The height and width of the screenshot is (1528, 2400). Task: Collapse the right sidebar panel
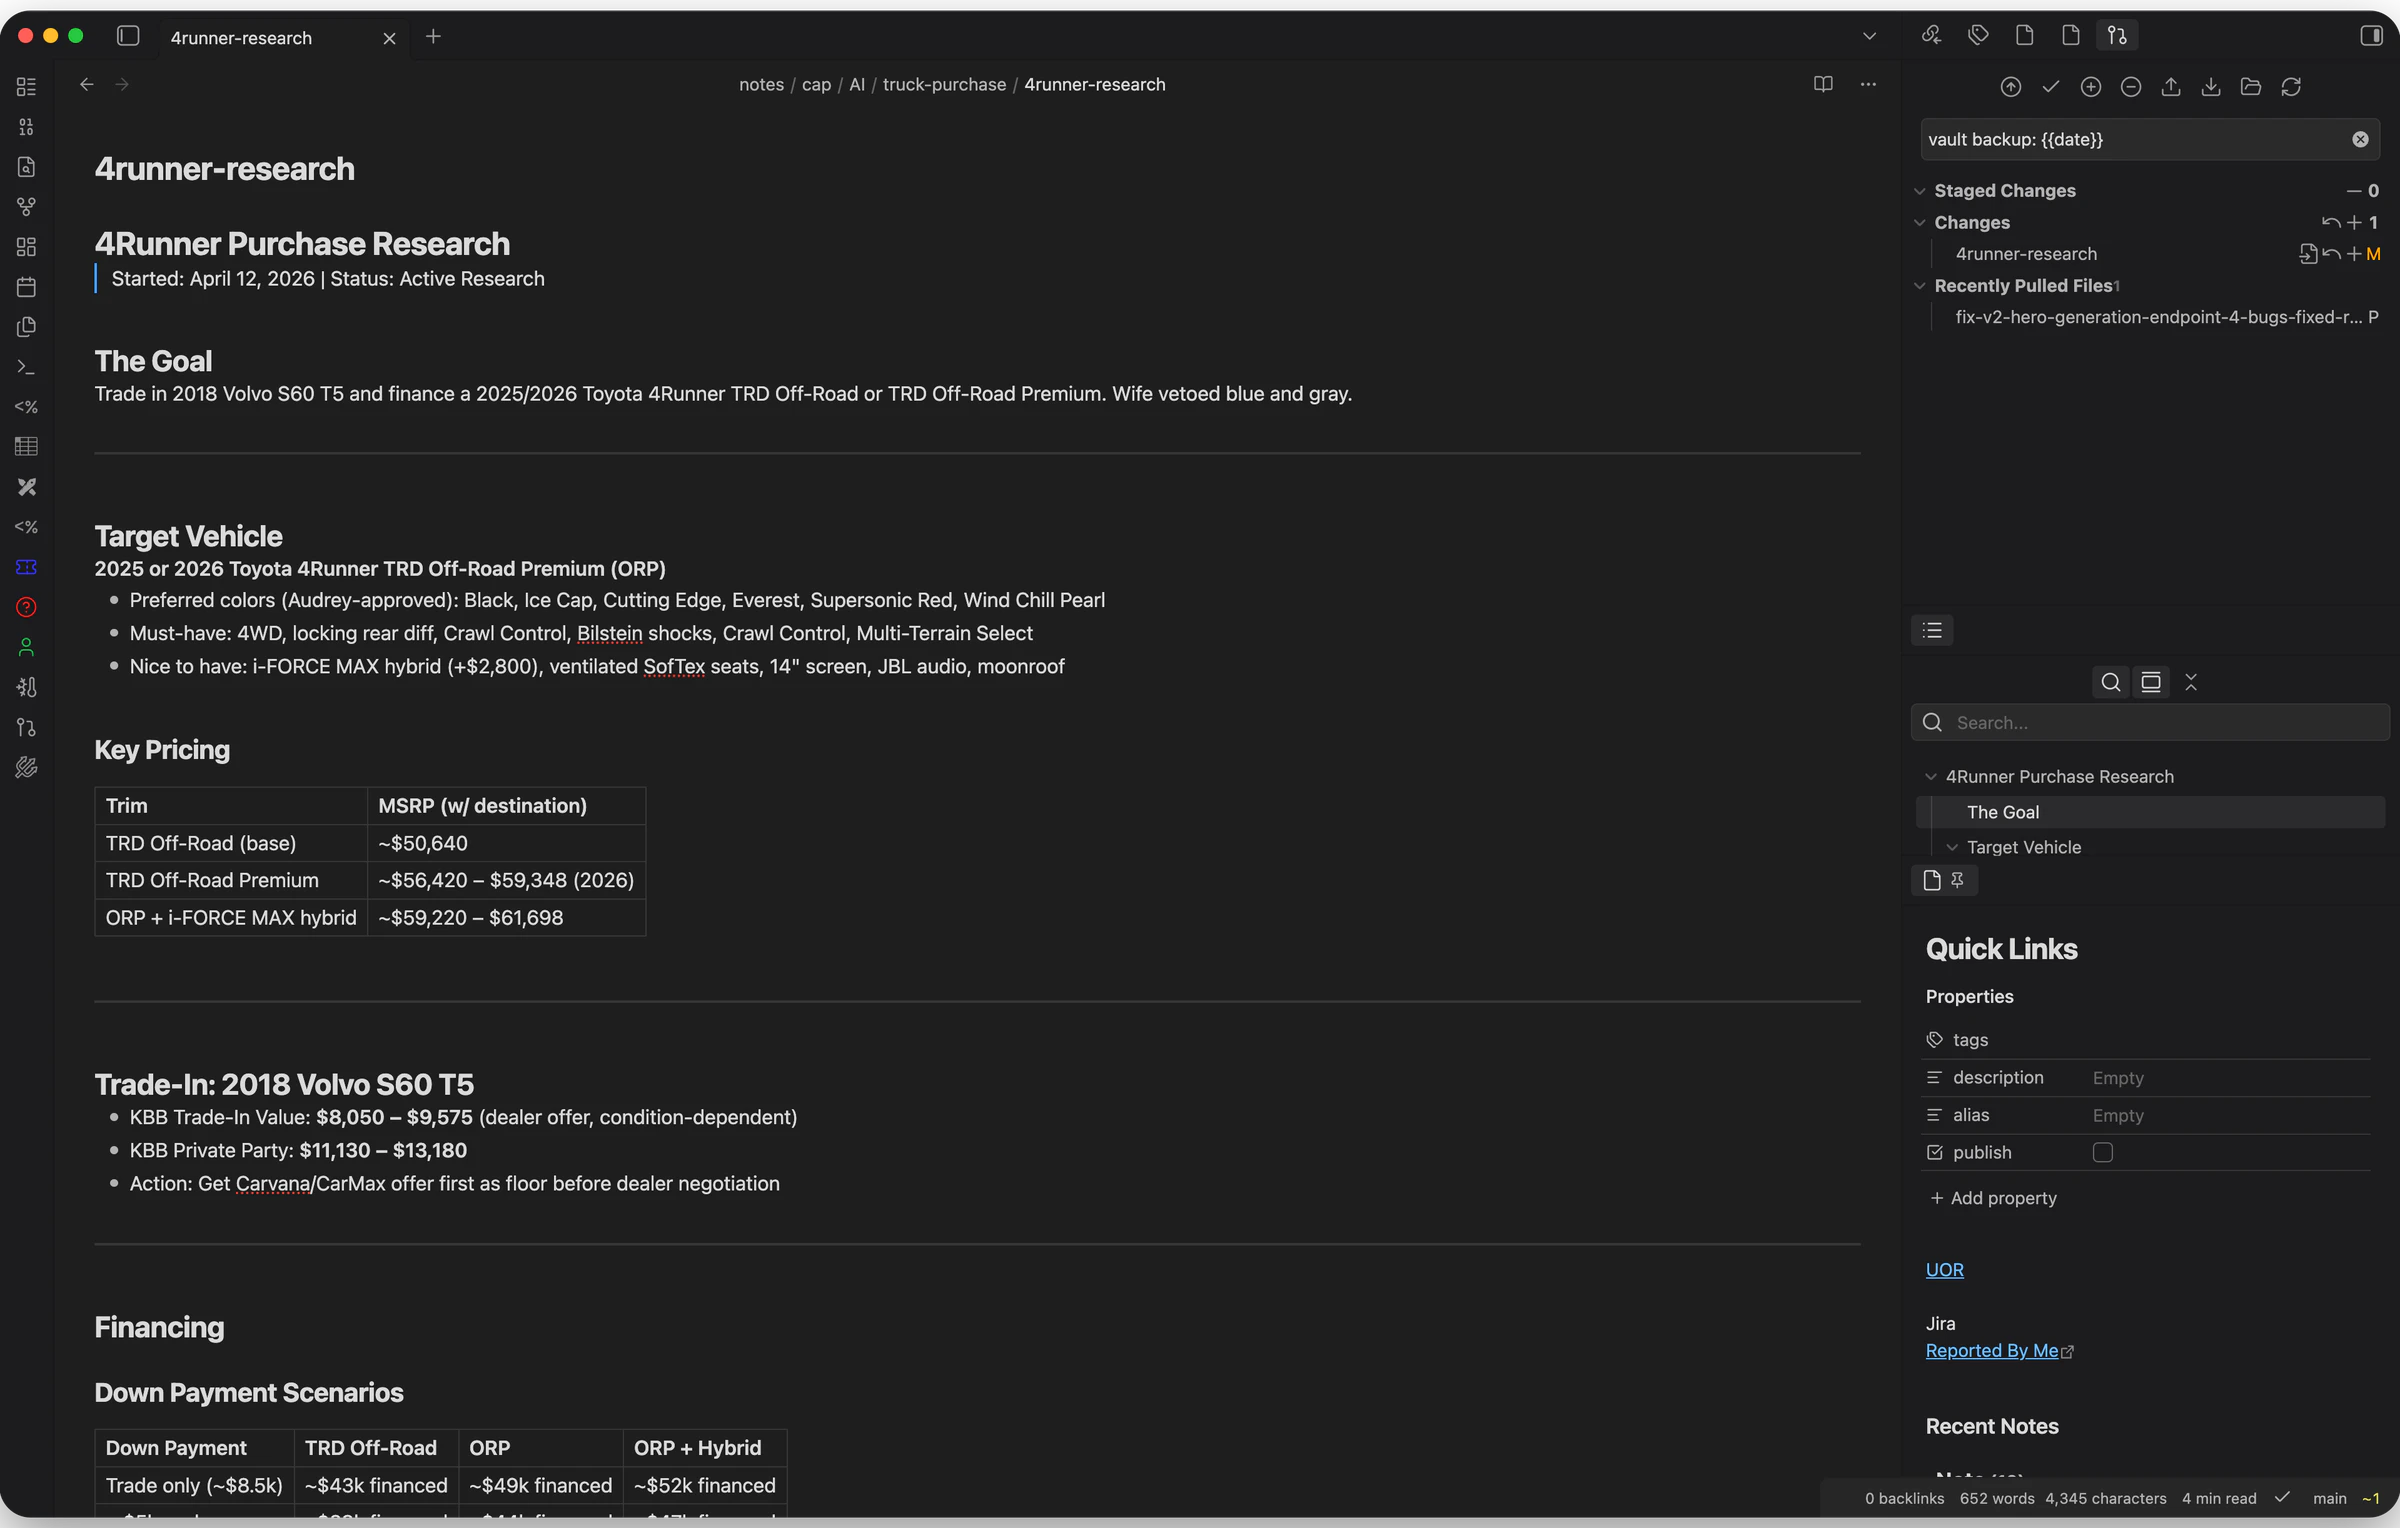[x=2371, y=35]
